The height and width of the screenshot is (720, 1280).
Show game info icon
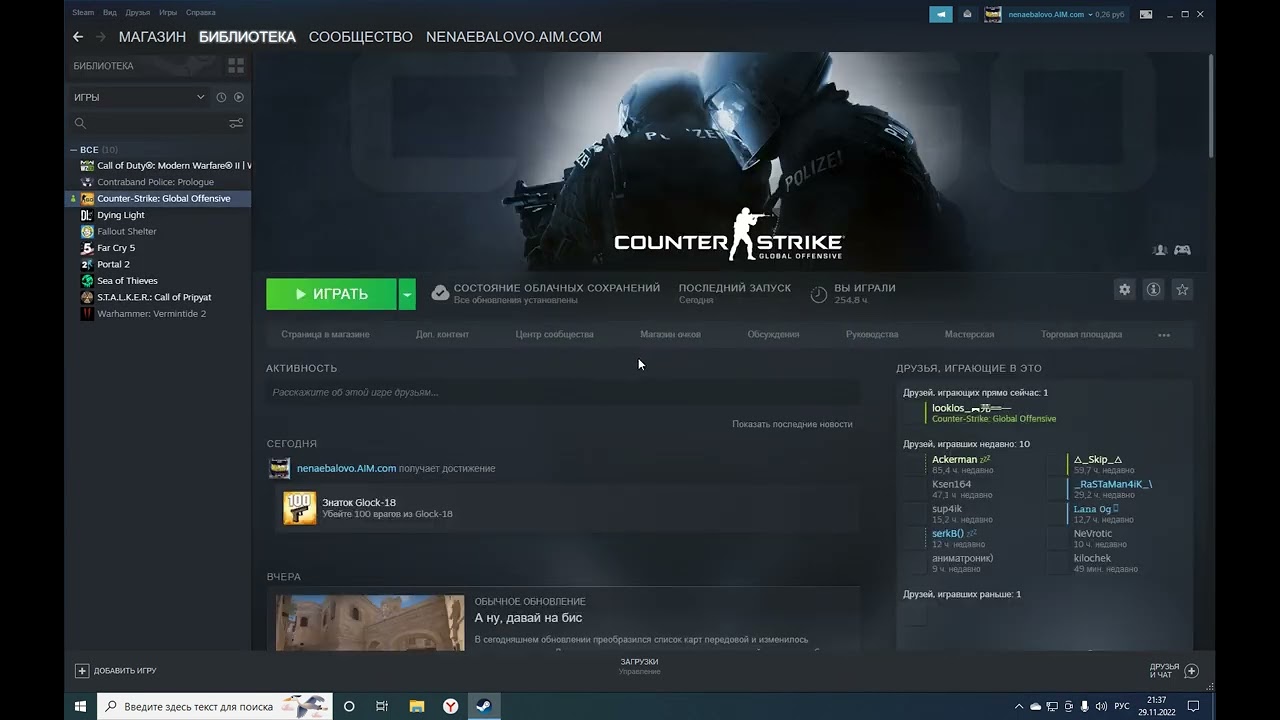point(1153,289)
